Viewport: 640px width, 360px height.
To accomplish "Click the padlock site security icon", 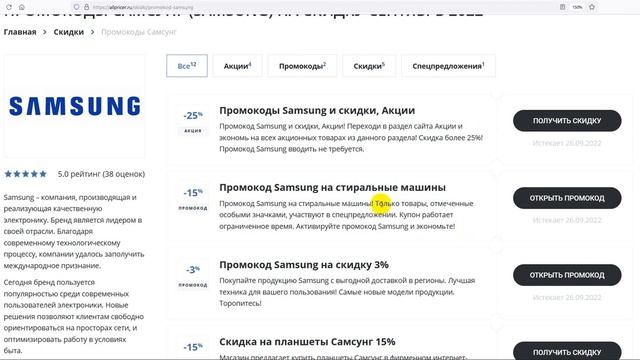I will 87,7.
